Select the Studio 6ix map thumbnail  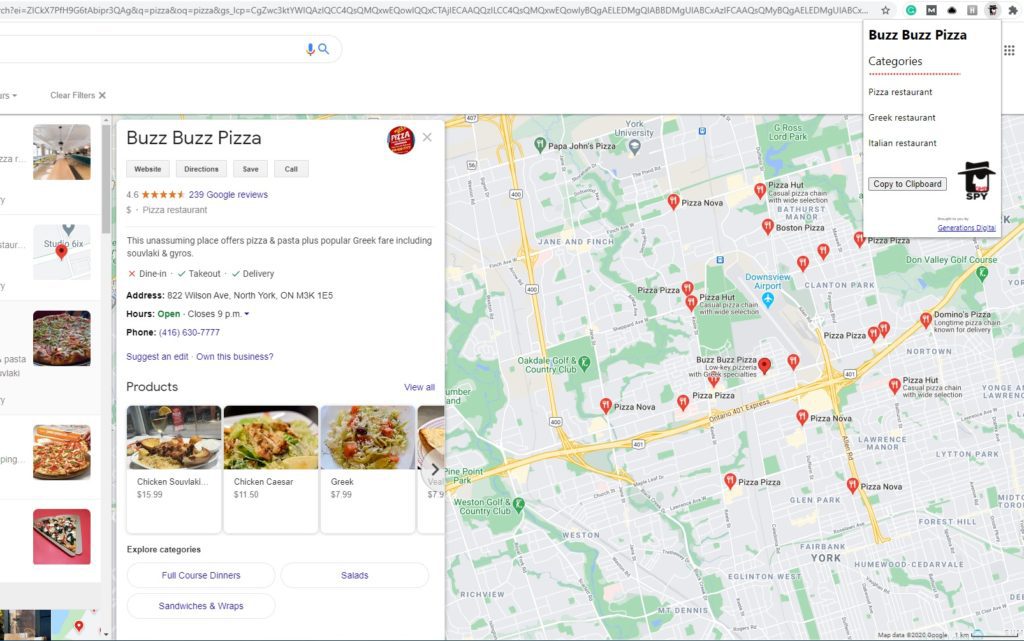point(62,252)
